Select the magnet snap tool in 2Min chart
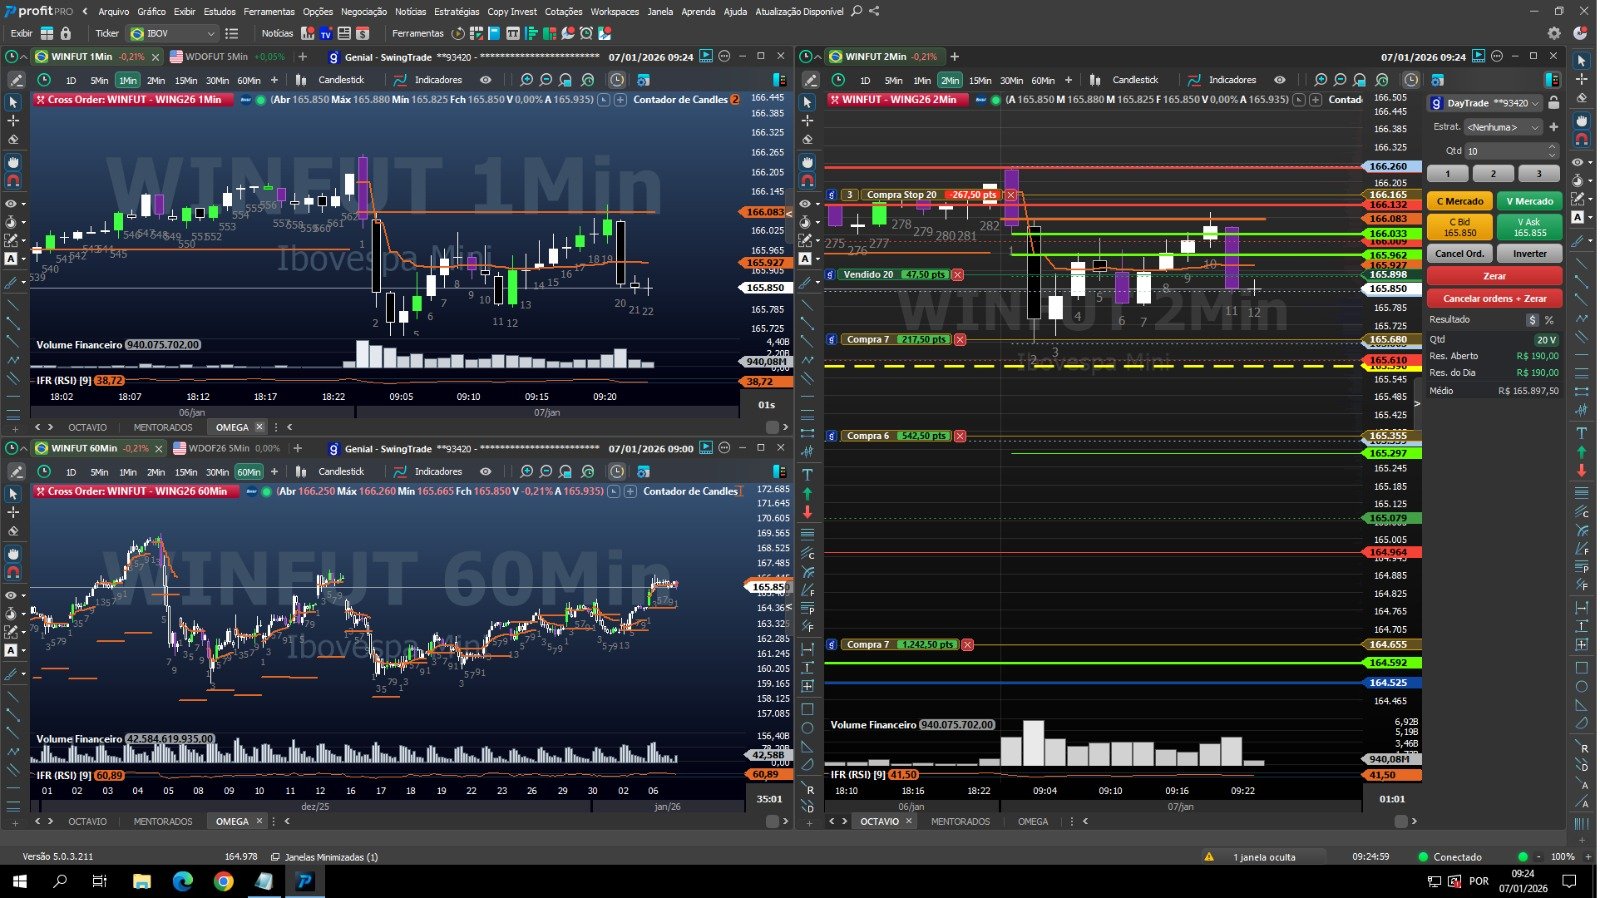 tap(807, 180)
